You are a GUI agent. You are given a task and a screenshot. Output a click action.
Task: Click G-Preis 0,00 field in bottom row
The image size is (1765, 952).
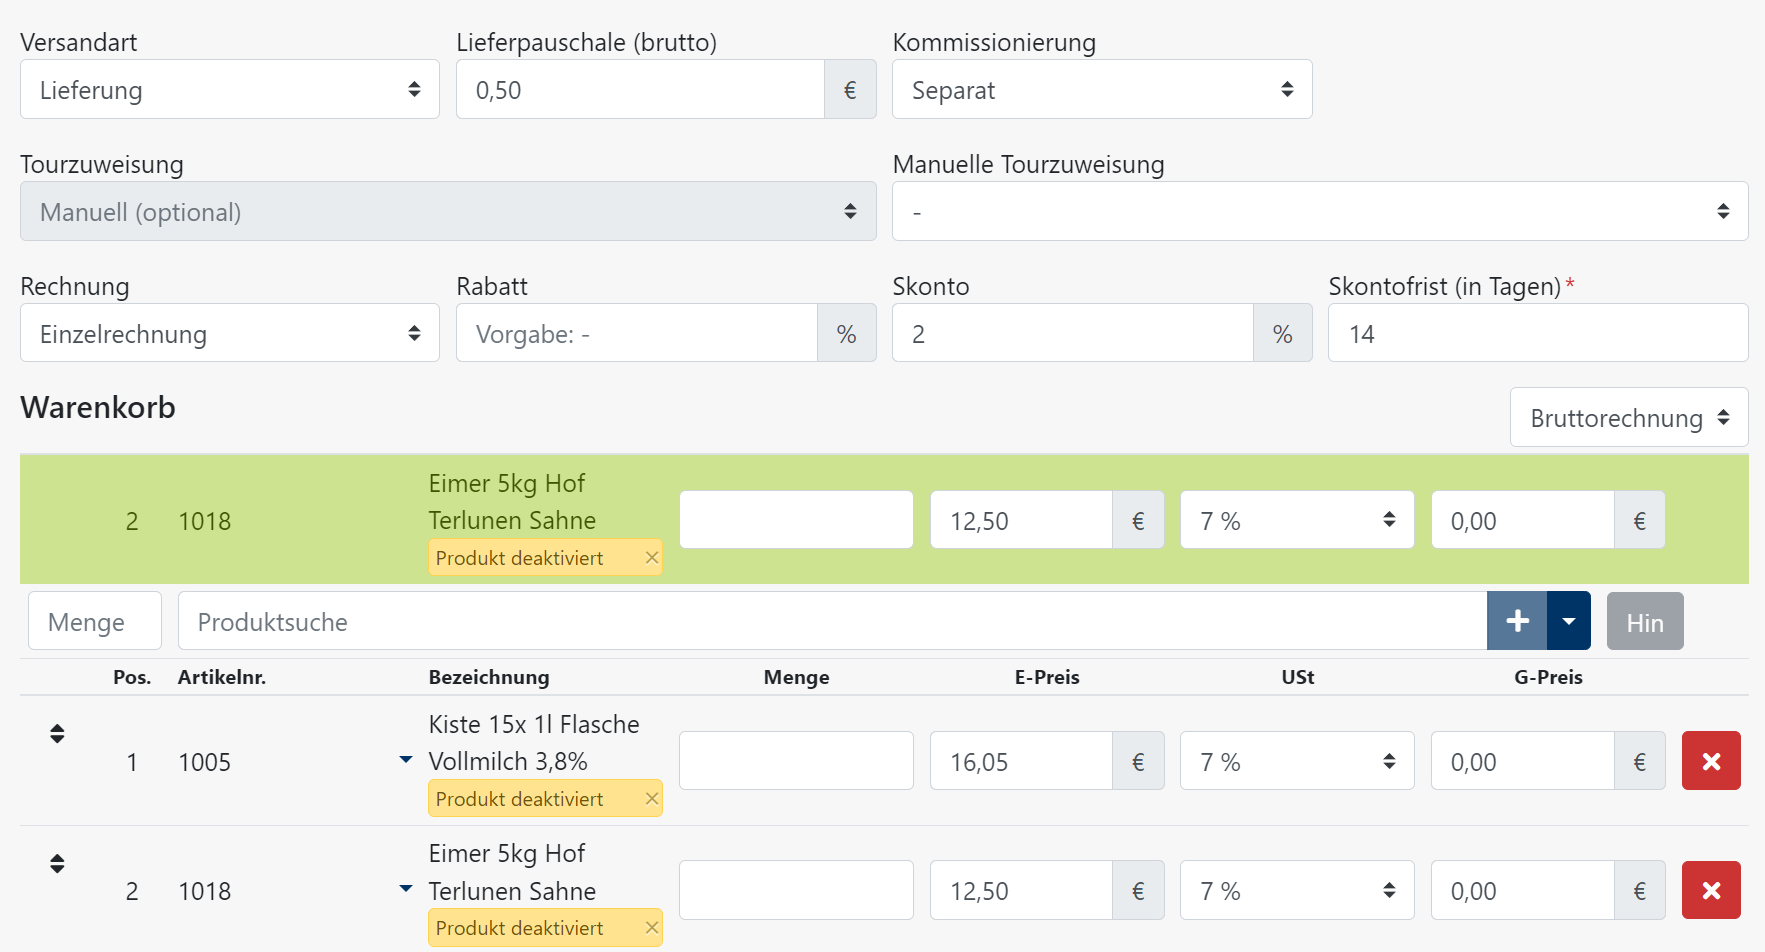click(x=1522, y=890)
